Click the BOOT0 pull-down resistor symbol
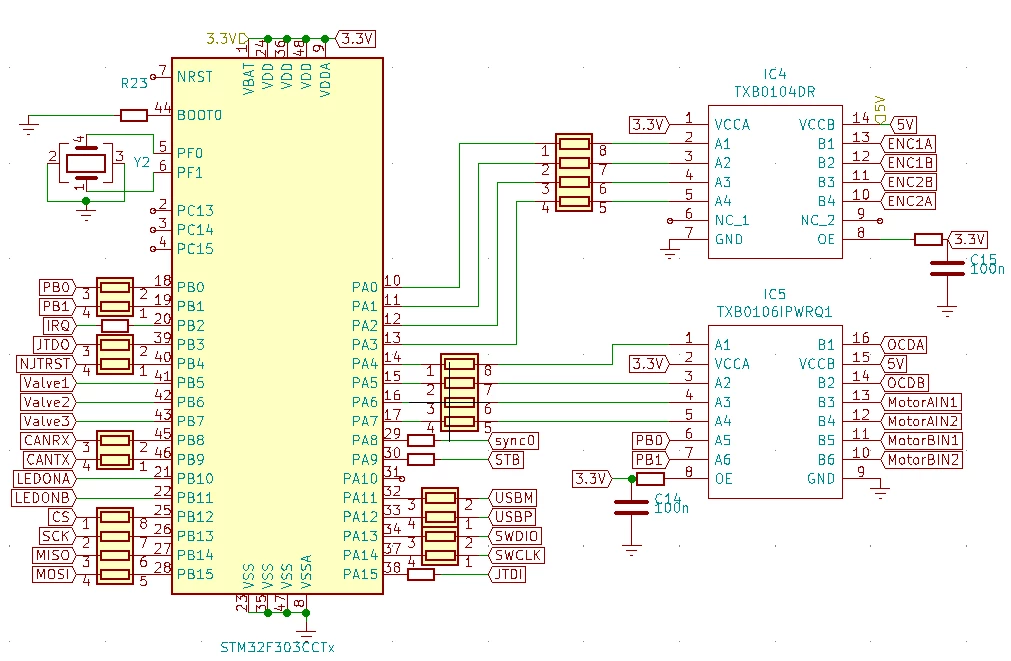Image resolution: width=1011 pixels, height=661 pixels. pos(134,115)
